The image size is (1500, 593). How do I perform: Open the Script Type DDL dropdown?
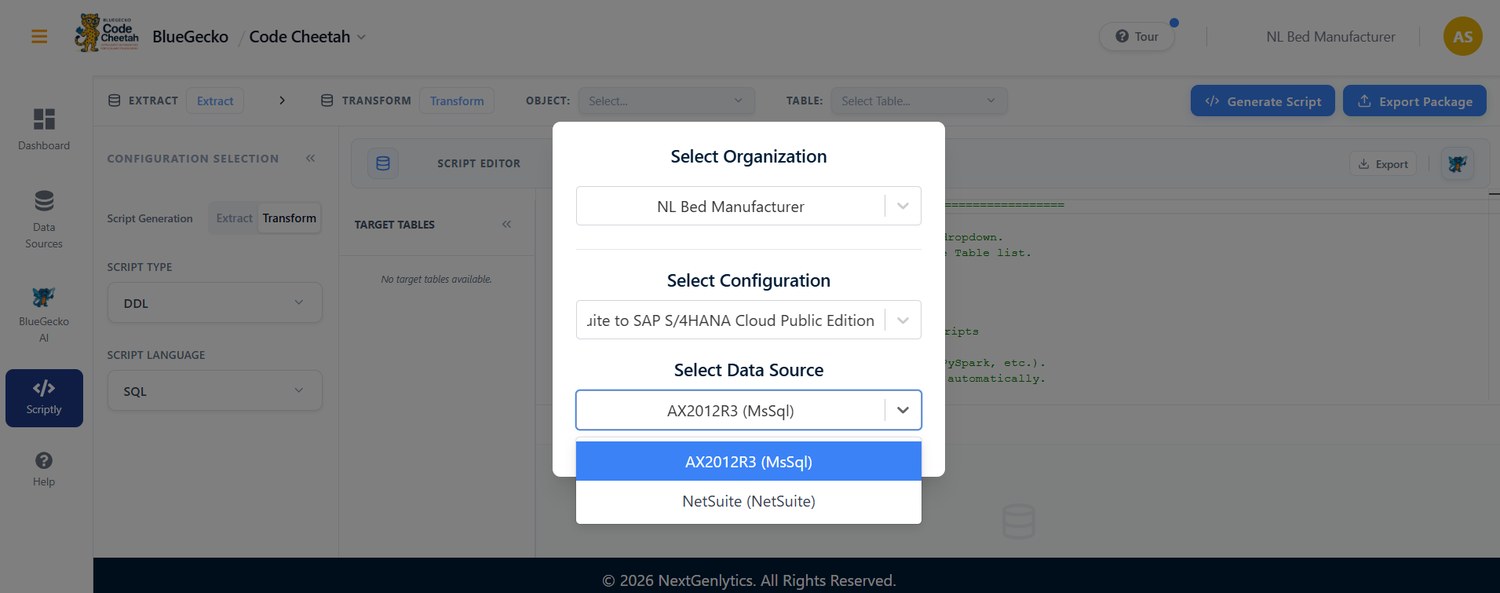pos(214,303)
